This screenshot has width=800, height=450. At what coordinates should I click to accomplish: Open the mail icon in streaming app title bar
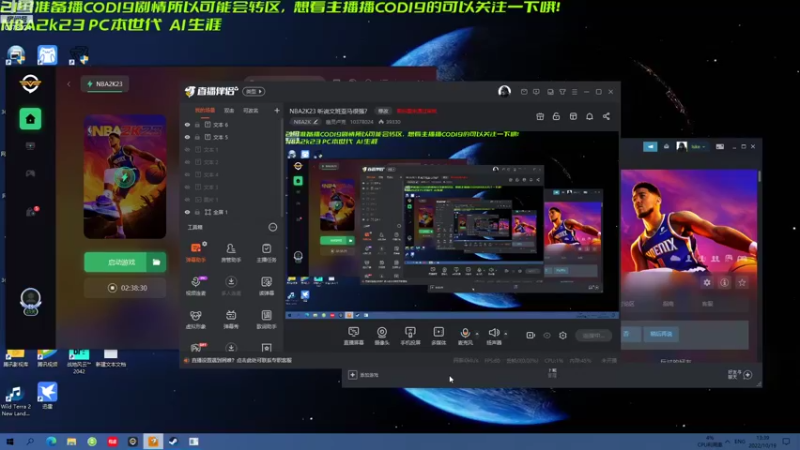(x=524, y=92)
